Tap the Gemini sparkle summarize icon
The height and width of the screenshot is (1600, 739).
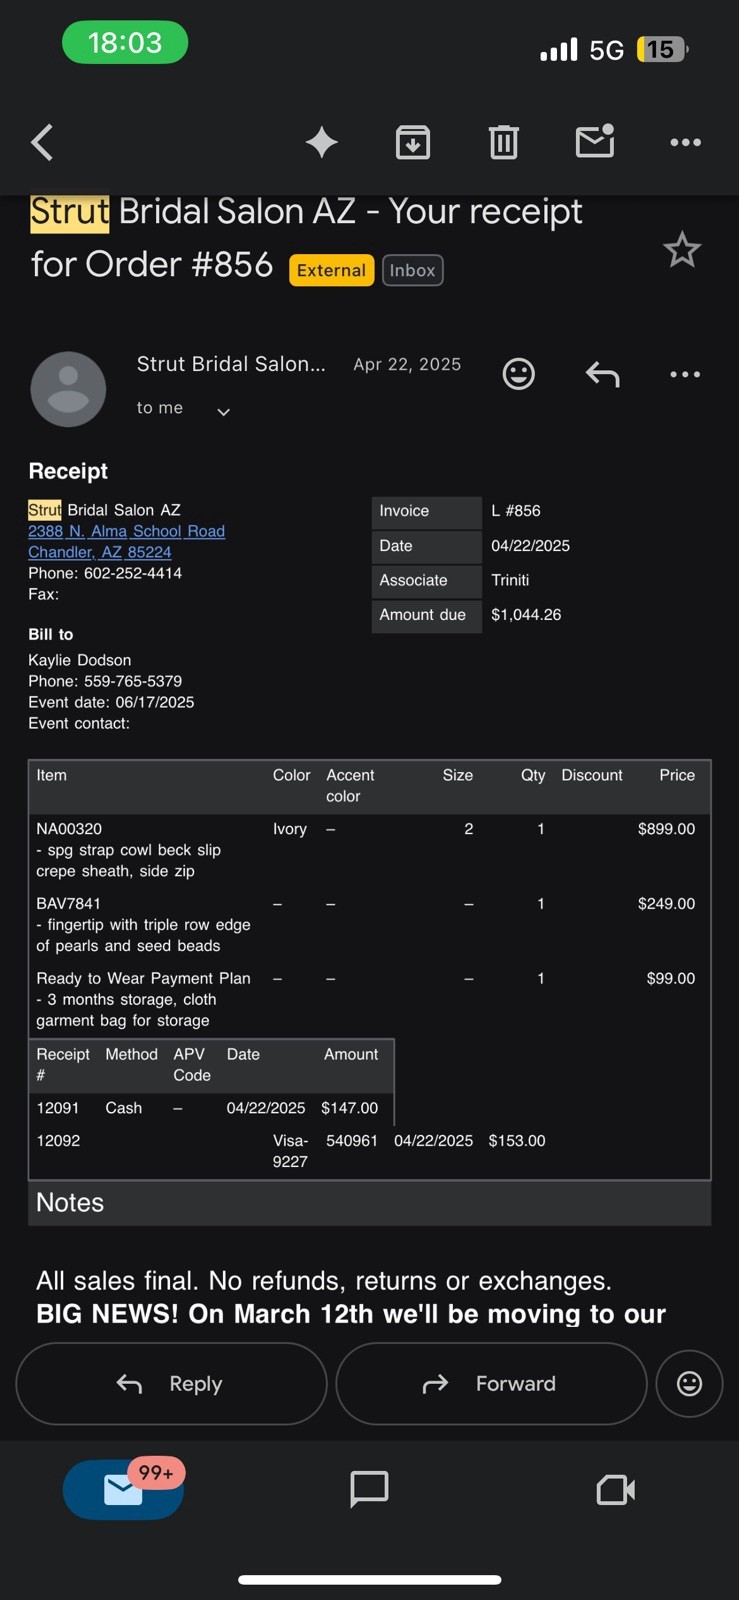(322, 142)
